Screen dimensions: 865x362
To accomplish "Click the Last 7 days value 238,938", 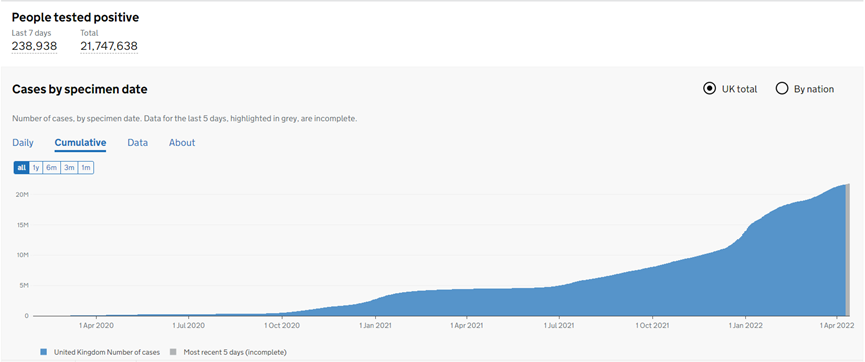I will click(34, 46).
